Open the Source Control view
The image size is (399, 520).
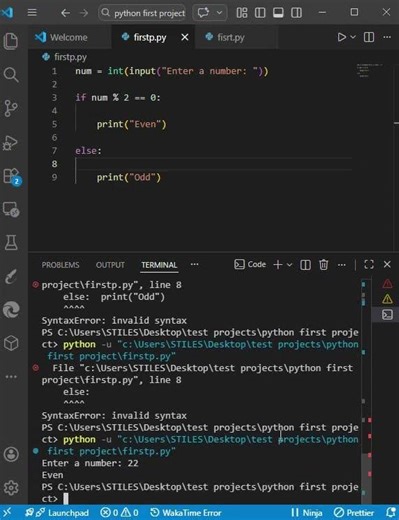point(11,108)
